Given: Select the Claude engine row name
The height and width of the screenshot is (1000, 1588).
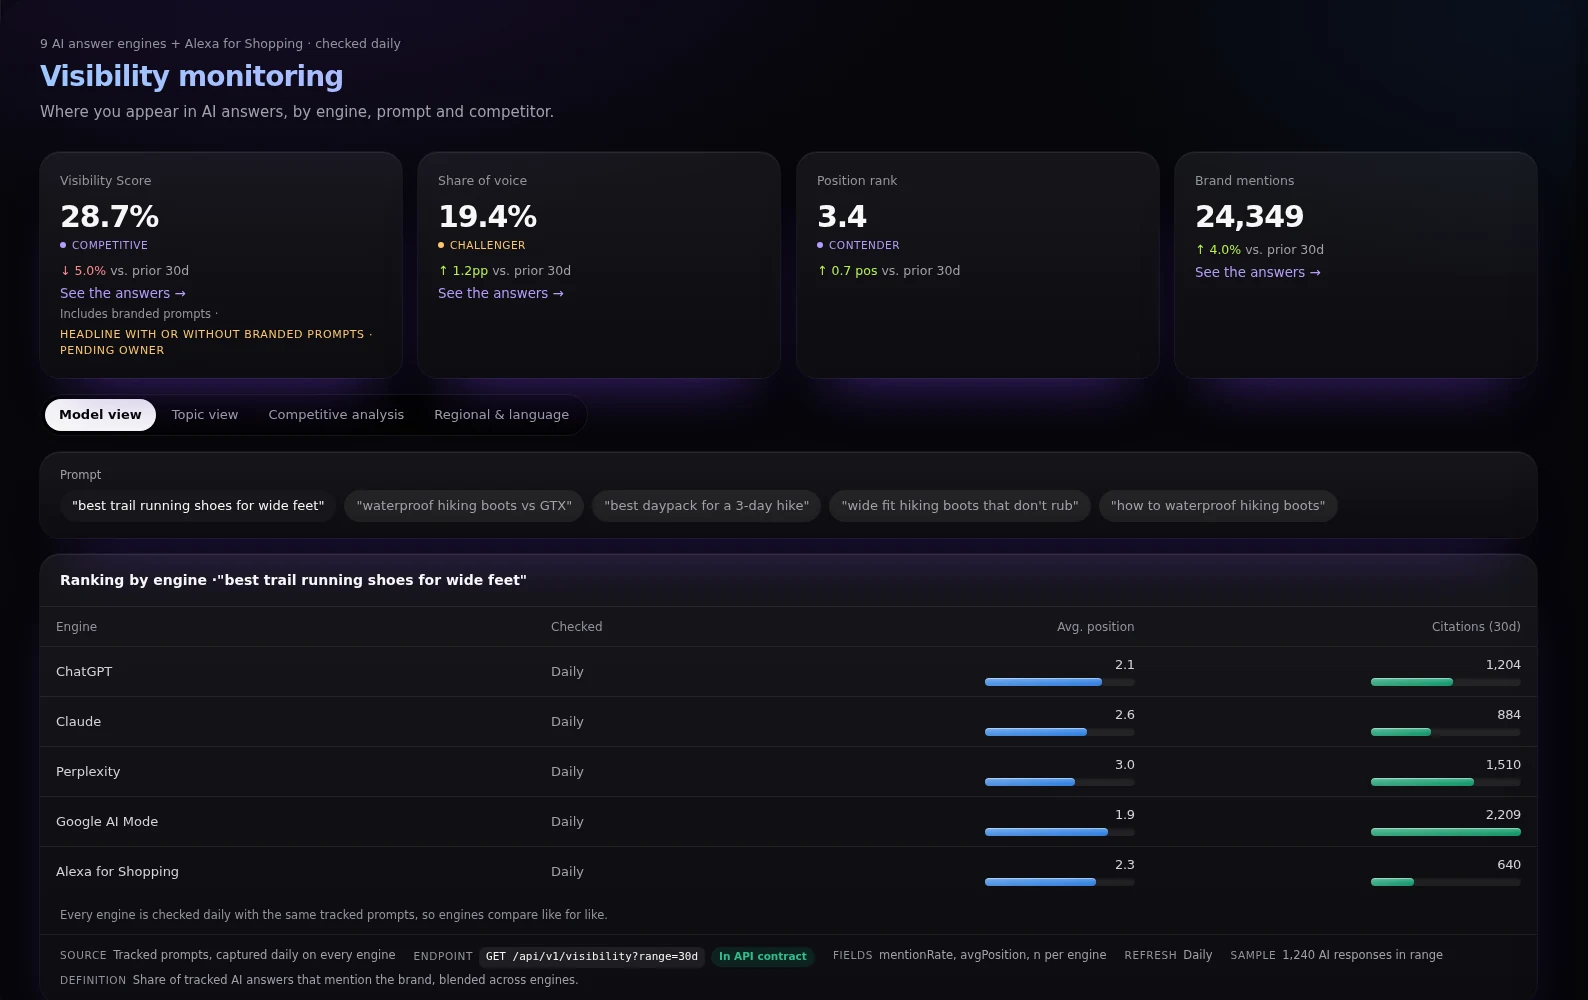Looking at the screenshot, I should [x=78, y=722].
